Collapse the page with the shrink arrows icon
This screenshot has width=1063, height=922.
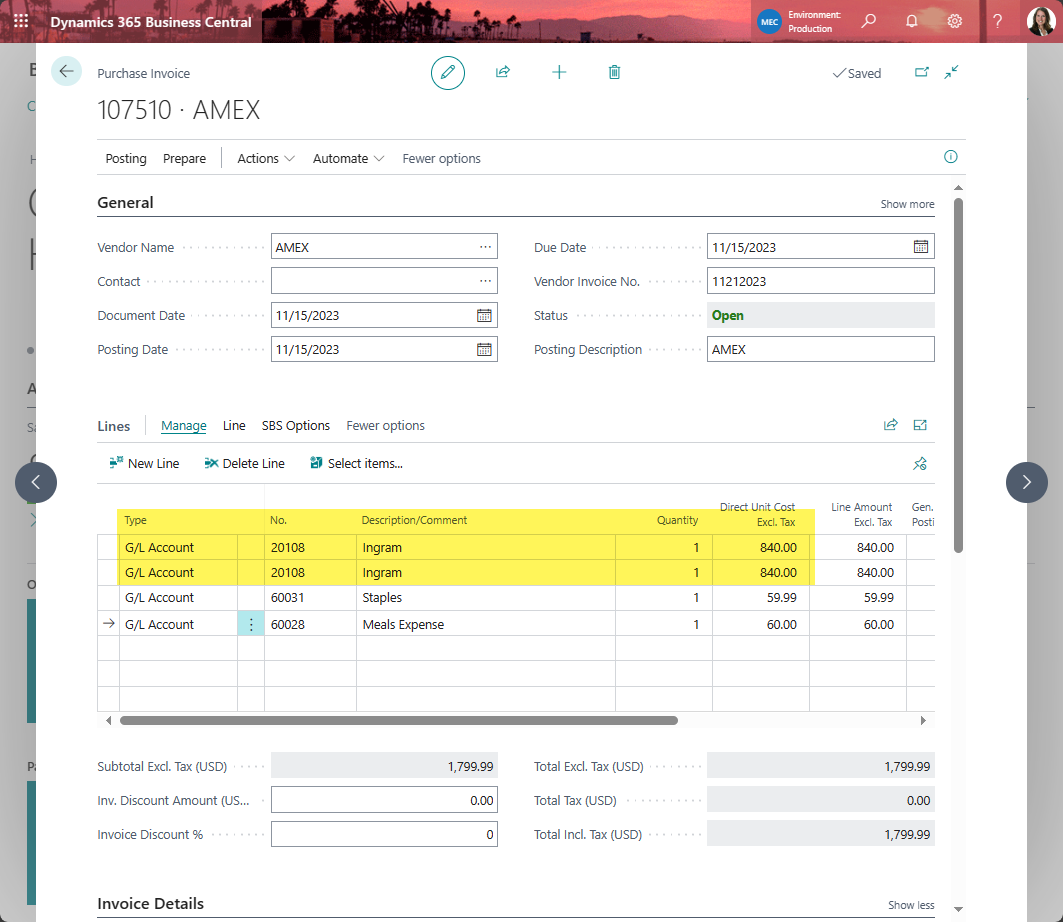point(951,72)
